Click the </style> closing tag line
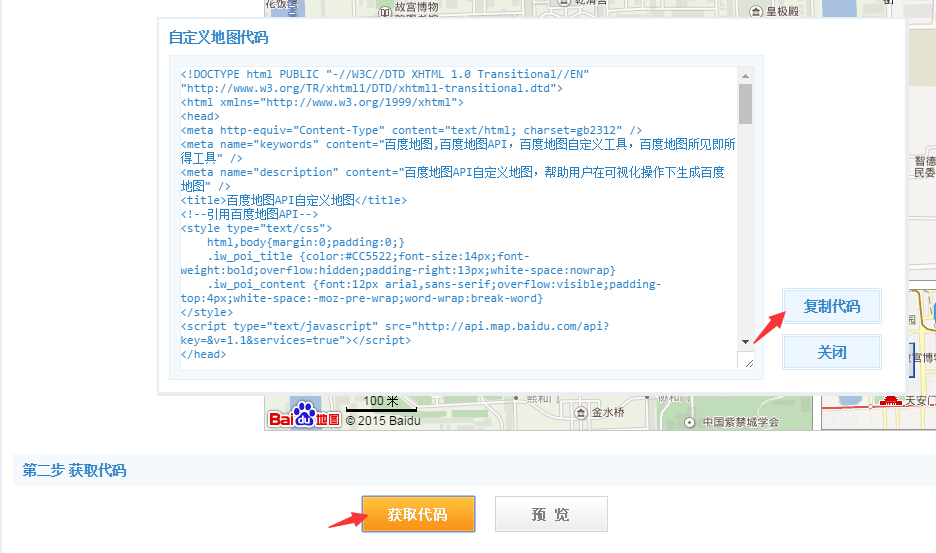Viewport: 936px width, 553px height. (x=207, y=312)
